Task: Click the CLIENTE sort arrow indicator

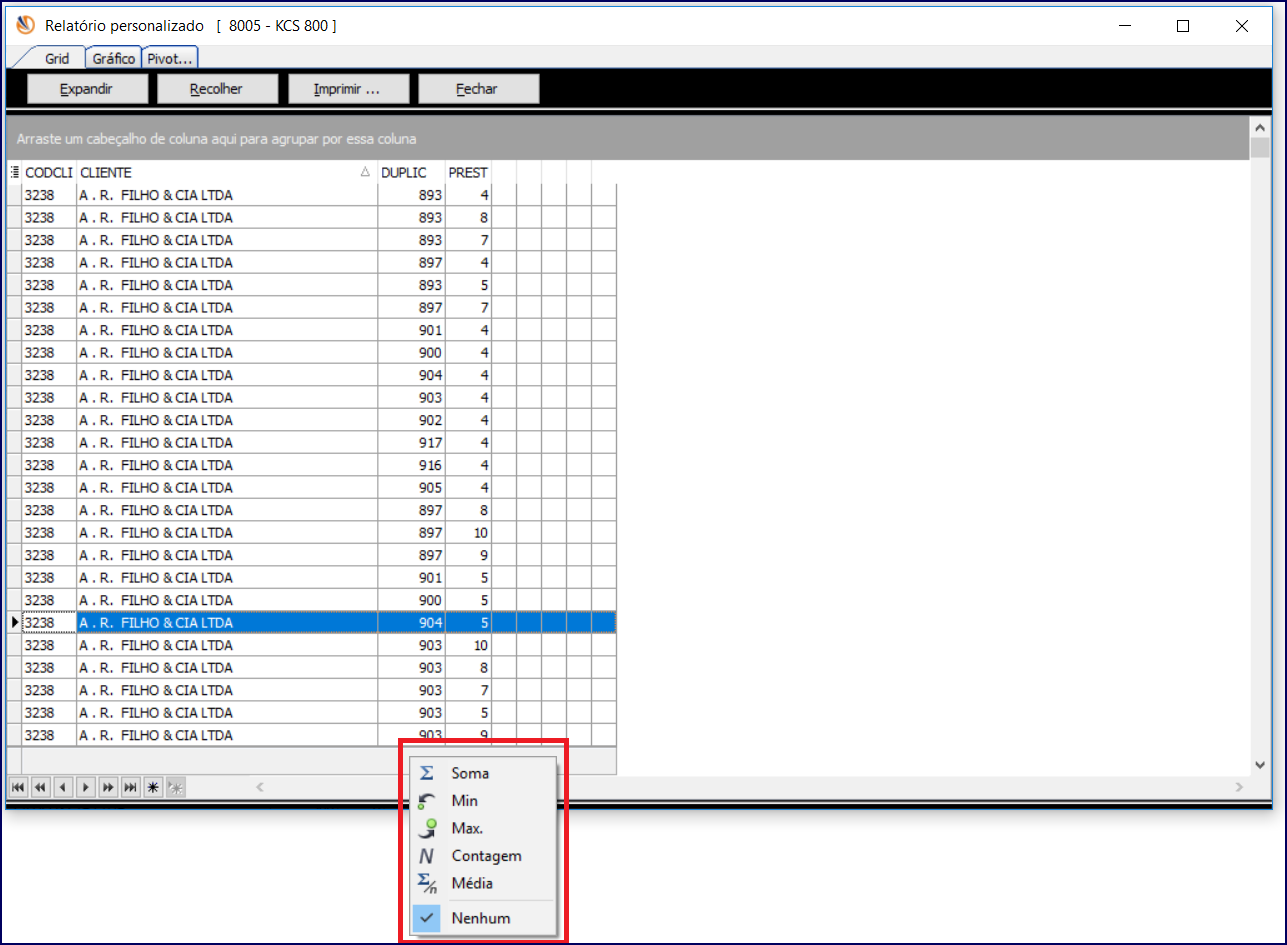Action: (366, 173)
